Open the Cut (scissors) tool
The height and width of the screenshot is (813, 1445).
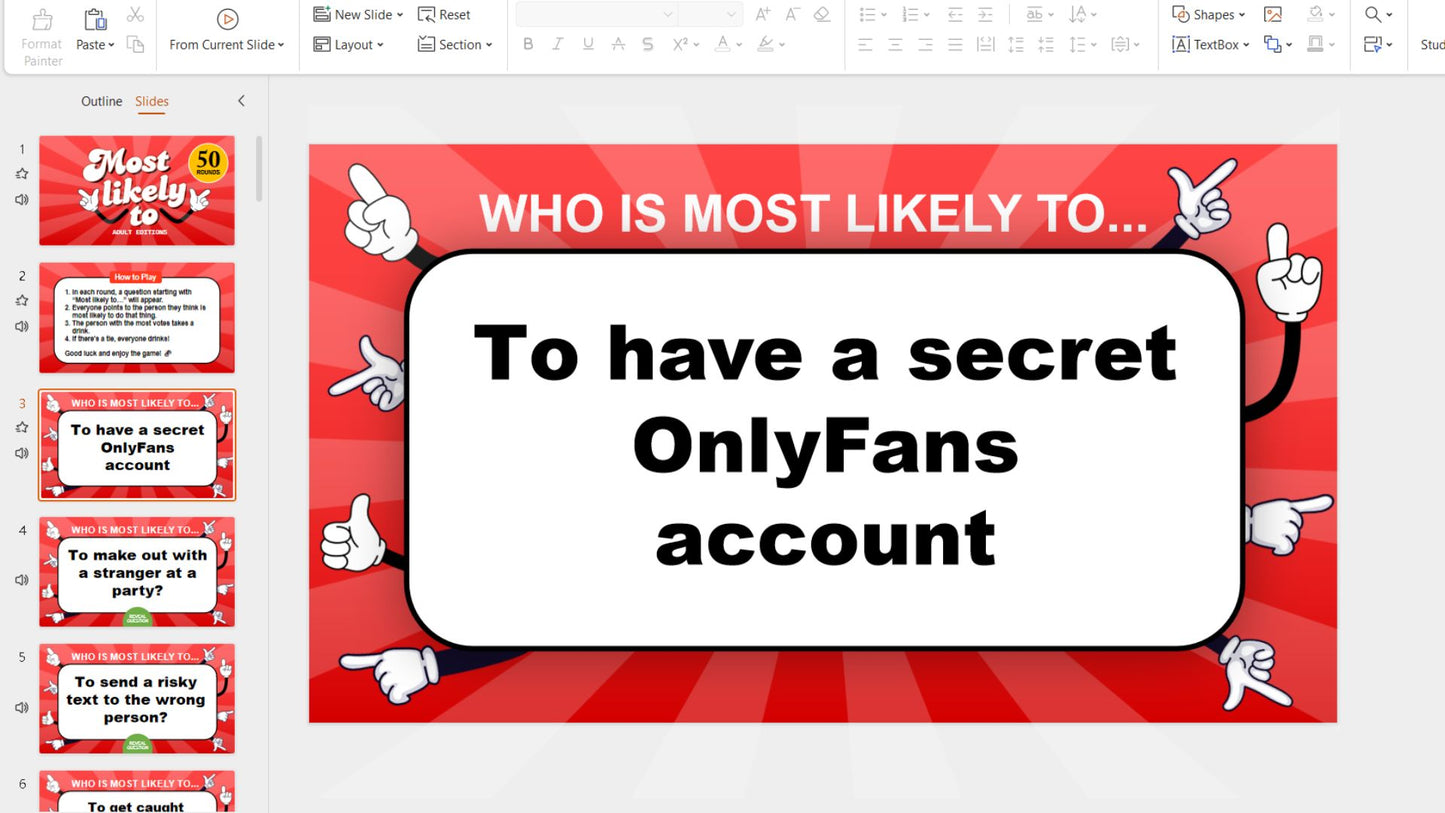click(135, 14)
